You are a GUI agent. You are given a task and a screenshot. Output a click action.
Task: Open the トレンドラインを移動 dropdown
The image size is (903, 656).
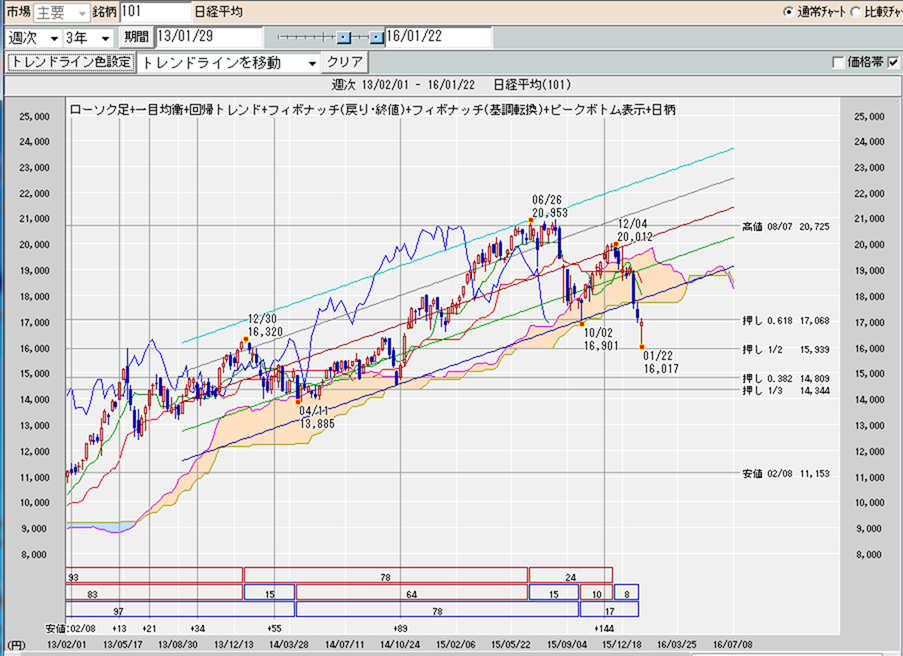tap(228, 63)
